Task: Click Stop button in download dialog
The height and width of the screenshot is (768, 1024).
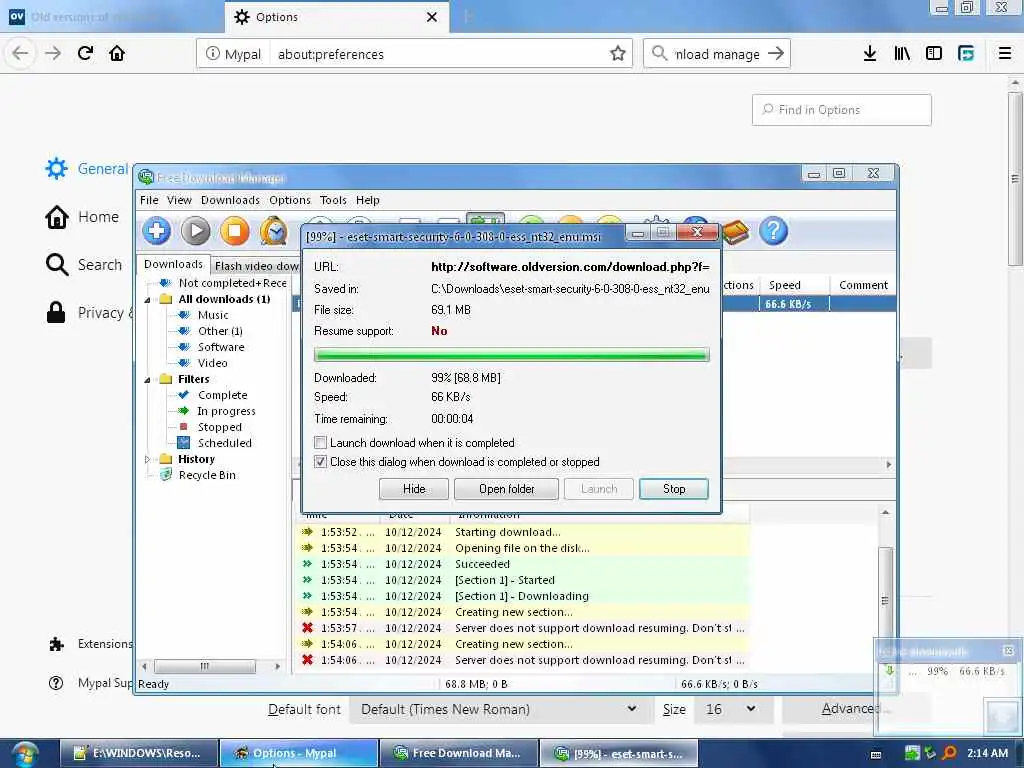Action: (674, 489)
